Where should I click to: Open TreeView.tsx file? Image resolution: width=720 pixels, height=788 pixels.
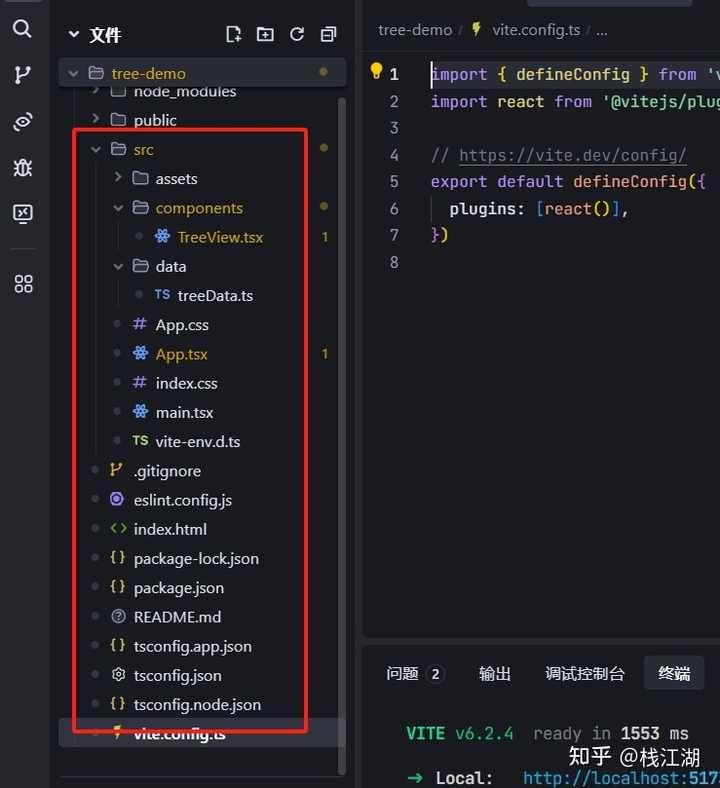220,237
